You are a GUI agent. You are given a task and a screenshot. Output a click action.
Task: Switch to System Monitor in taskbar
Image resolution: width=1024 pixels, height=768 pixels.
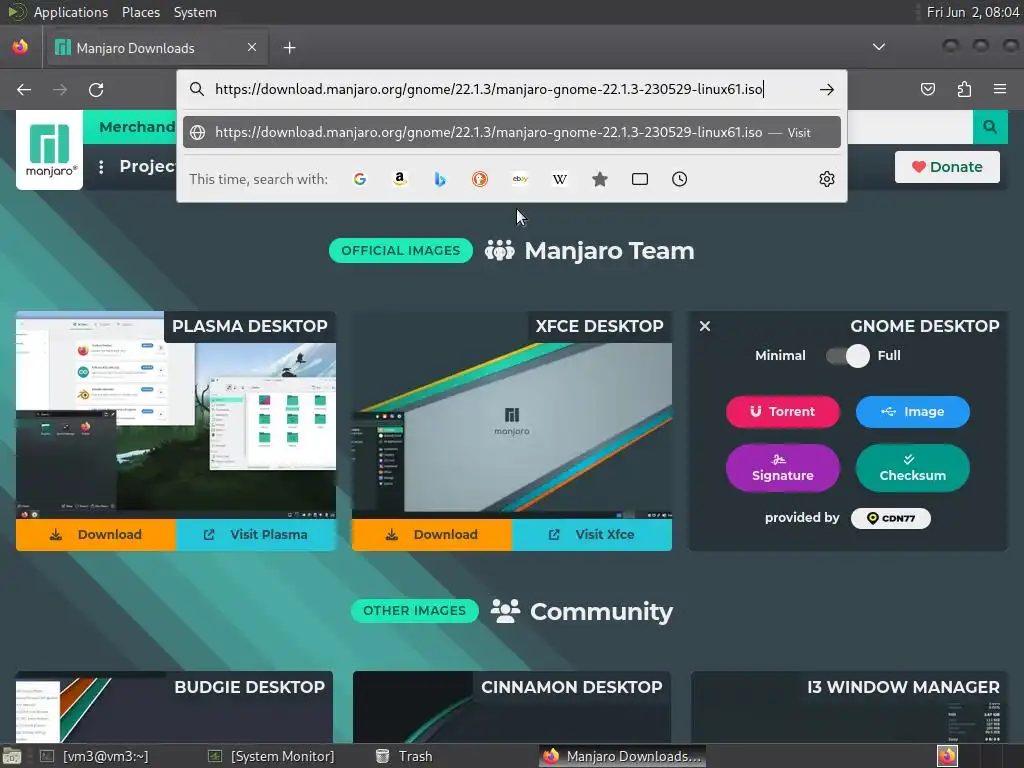[x=272, y=756]
